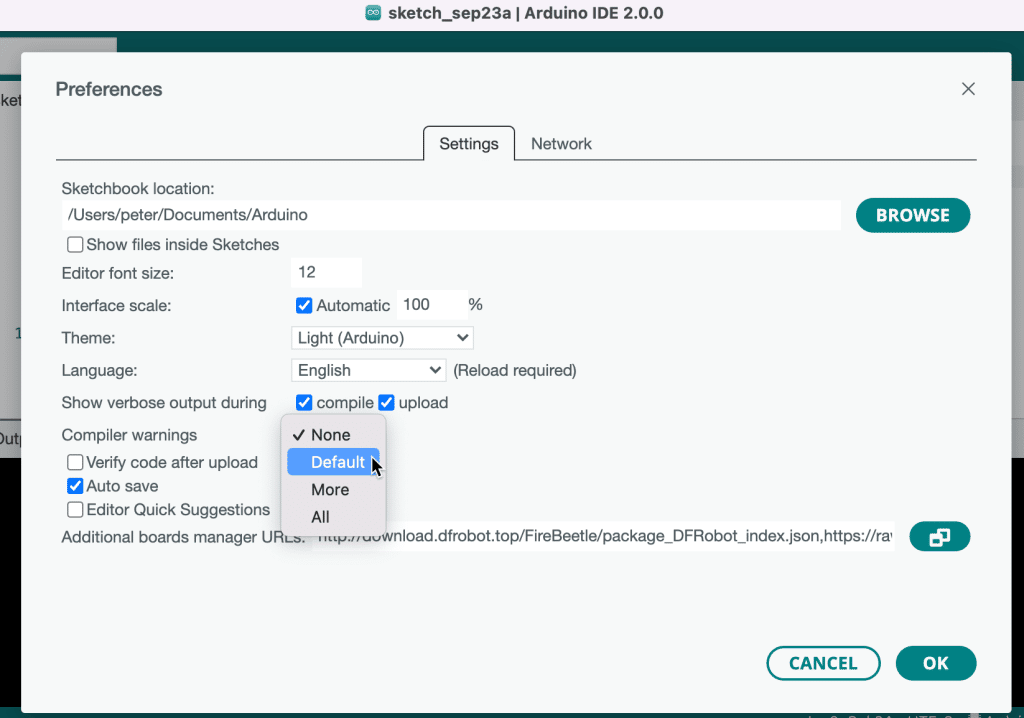Uncheck verbose output during upload
This screenshot has height=718, width=1024.
[x=386, y=402]
